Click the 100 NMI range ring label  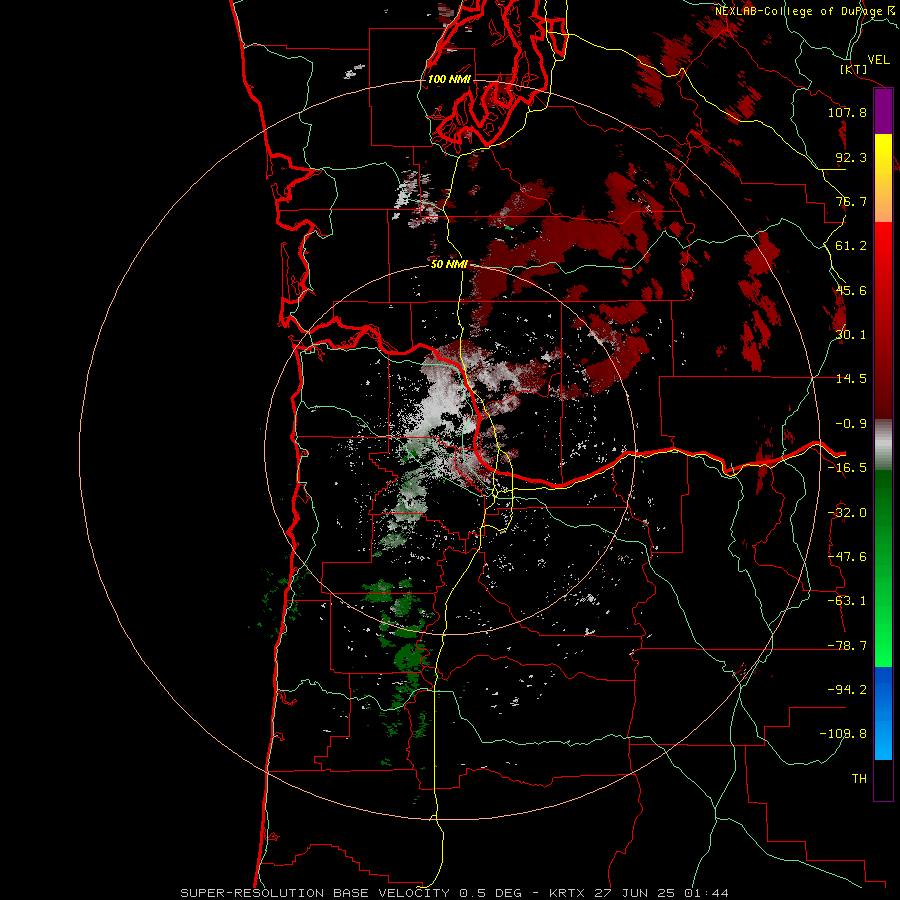(x=449, y=79)
